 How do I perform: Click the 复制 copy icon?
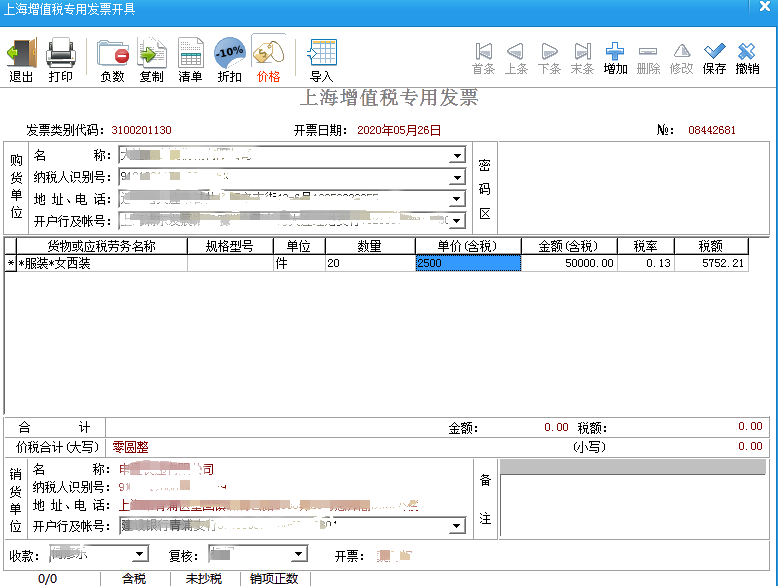[x=152, y=60]
